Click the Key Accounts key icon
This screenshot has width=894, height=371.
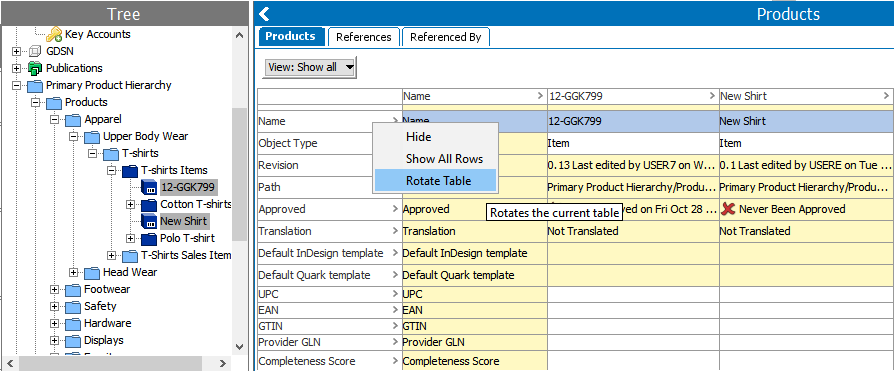(54, 34)
